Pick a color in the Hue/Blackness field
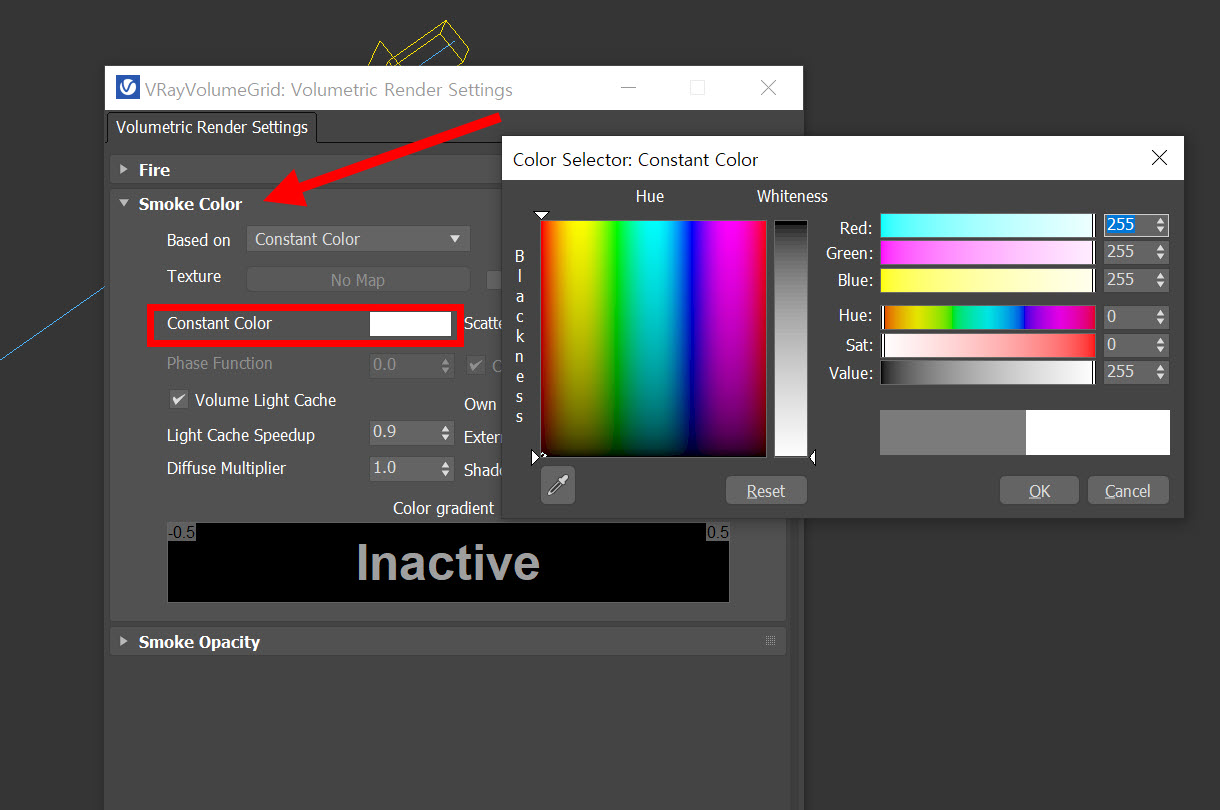 point(653,338)
